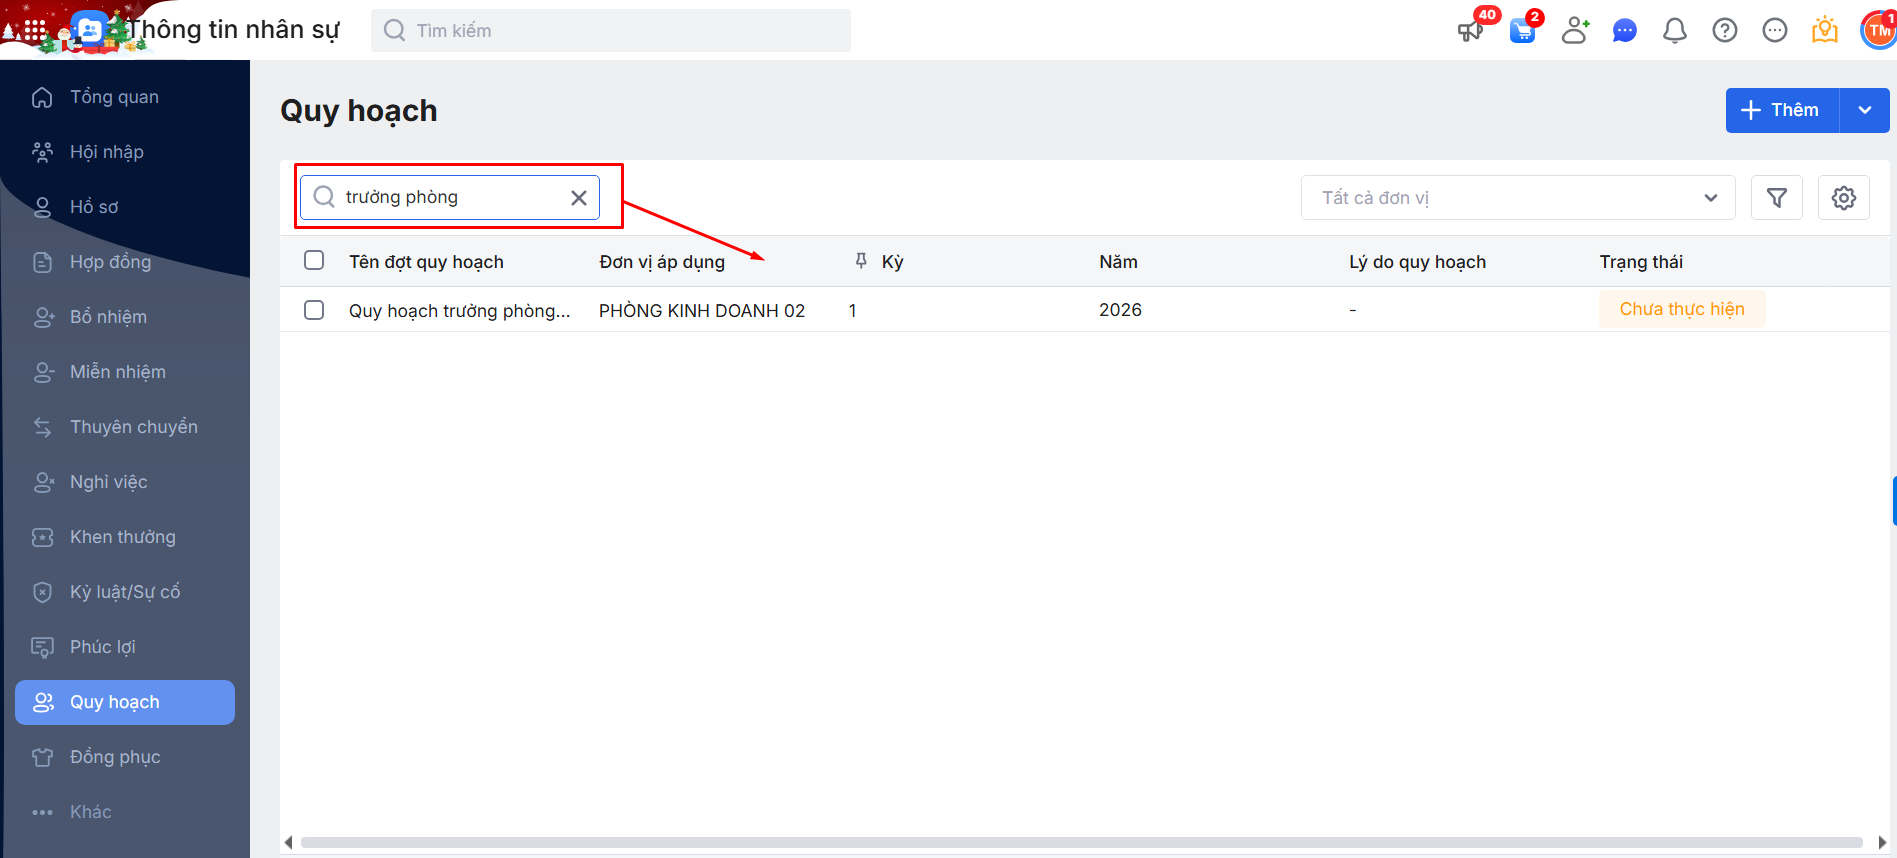Open Hội nhập menu item
This screenshot has height=858, width=1897.
125,152
